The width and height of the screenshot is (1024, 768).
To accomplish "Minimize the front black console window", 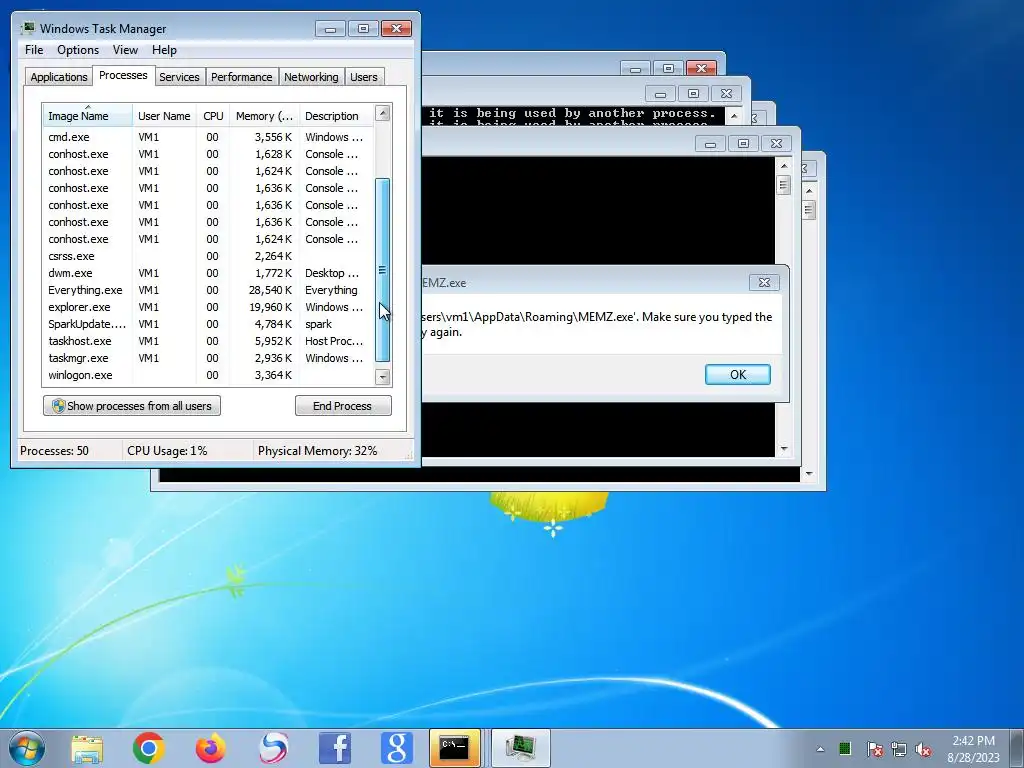I will point(710,143).
